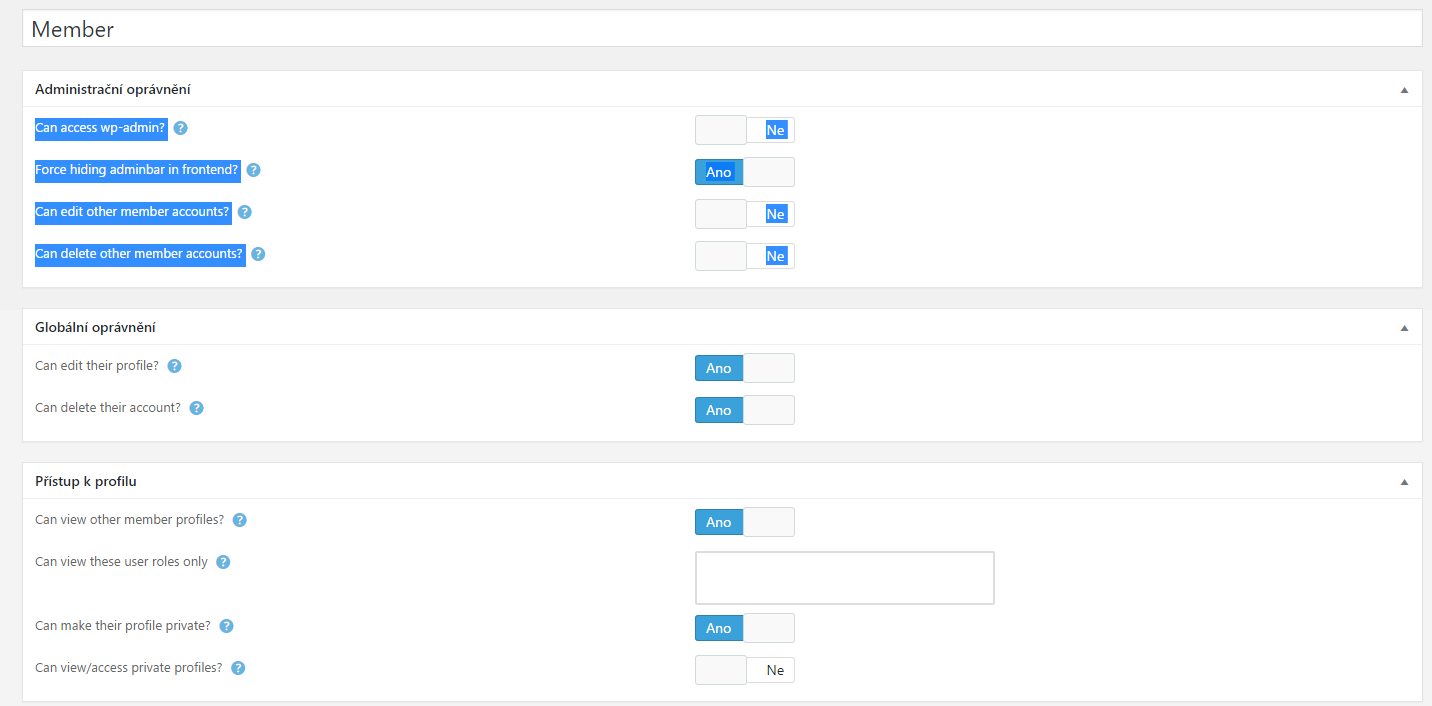Disable "Force hiding adminbar in frontend" switch
Viewport: 1432px width, 706px height.
pyautogui.click(x=745, y=172)
